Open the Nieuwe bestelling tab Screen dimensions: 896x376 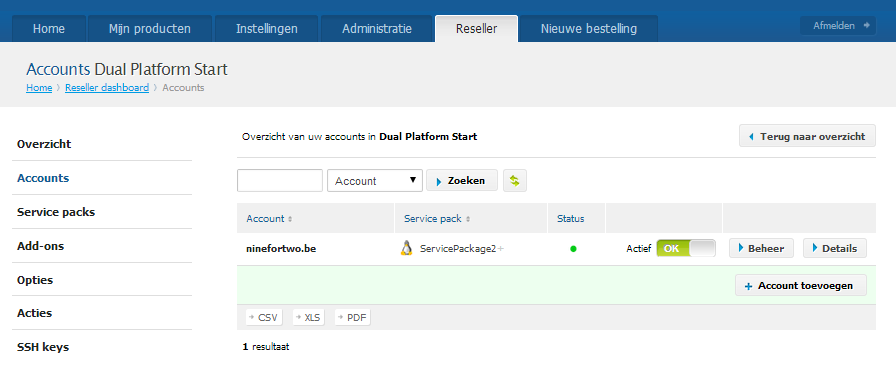click(589, 29)
